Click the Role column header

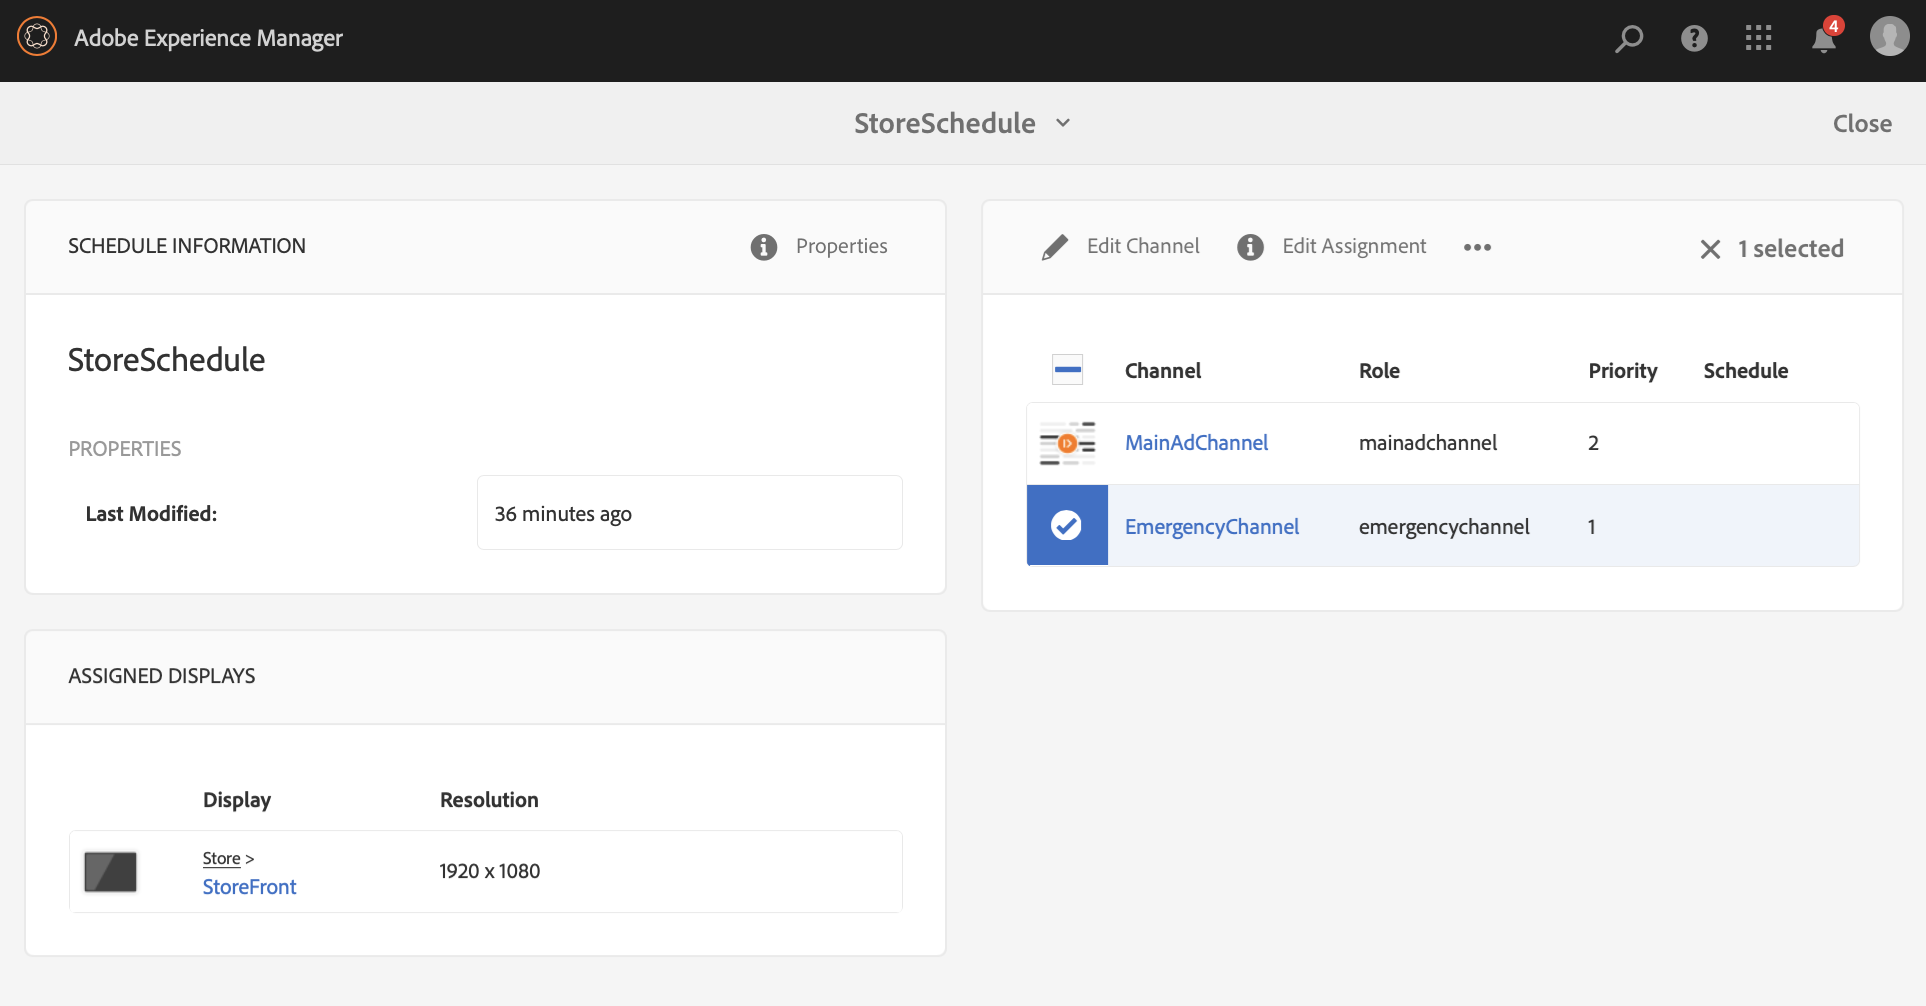point(1379,371)
